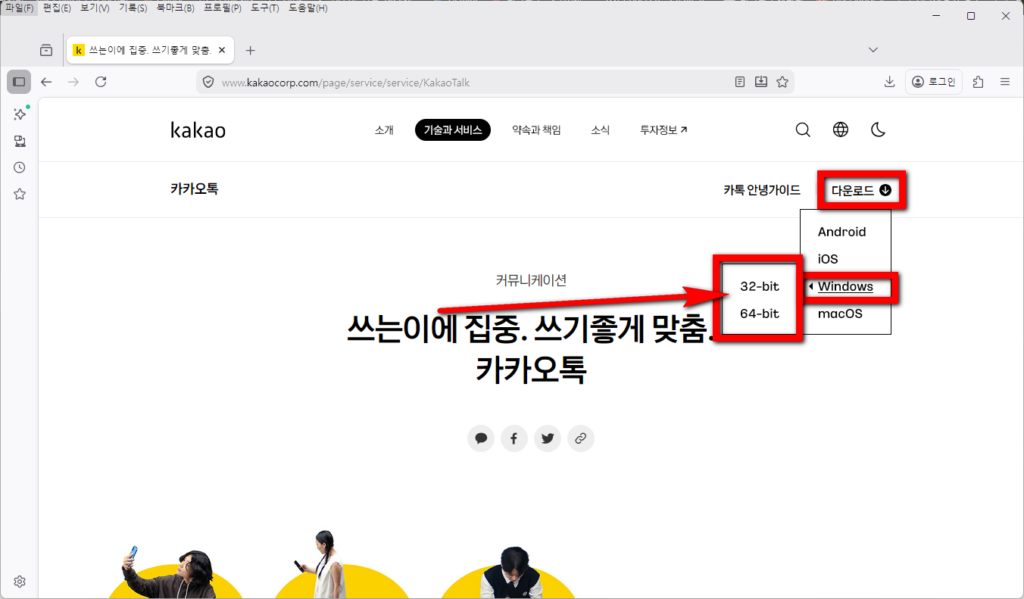Expand the 다운로드 dropdown button
This screenshot has height=599, width=1024.
click(x=861, y=190)
